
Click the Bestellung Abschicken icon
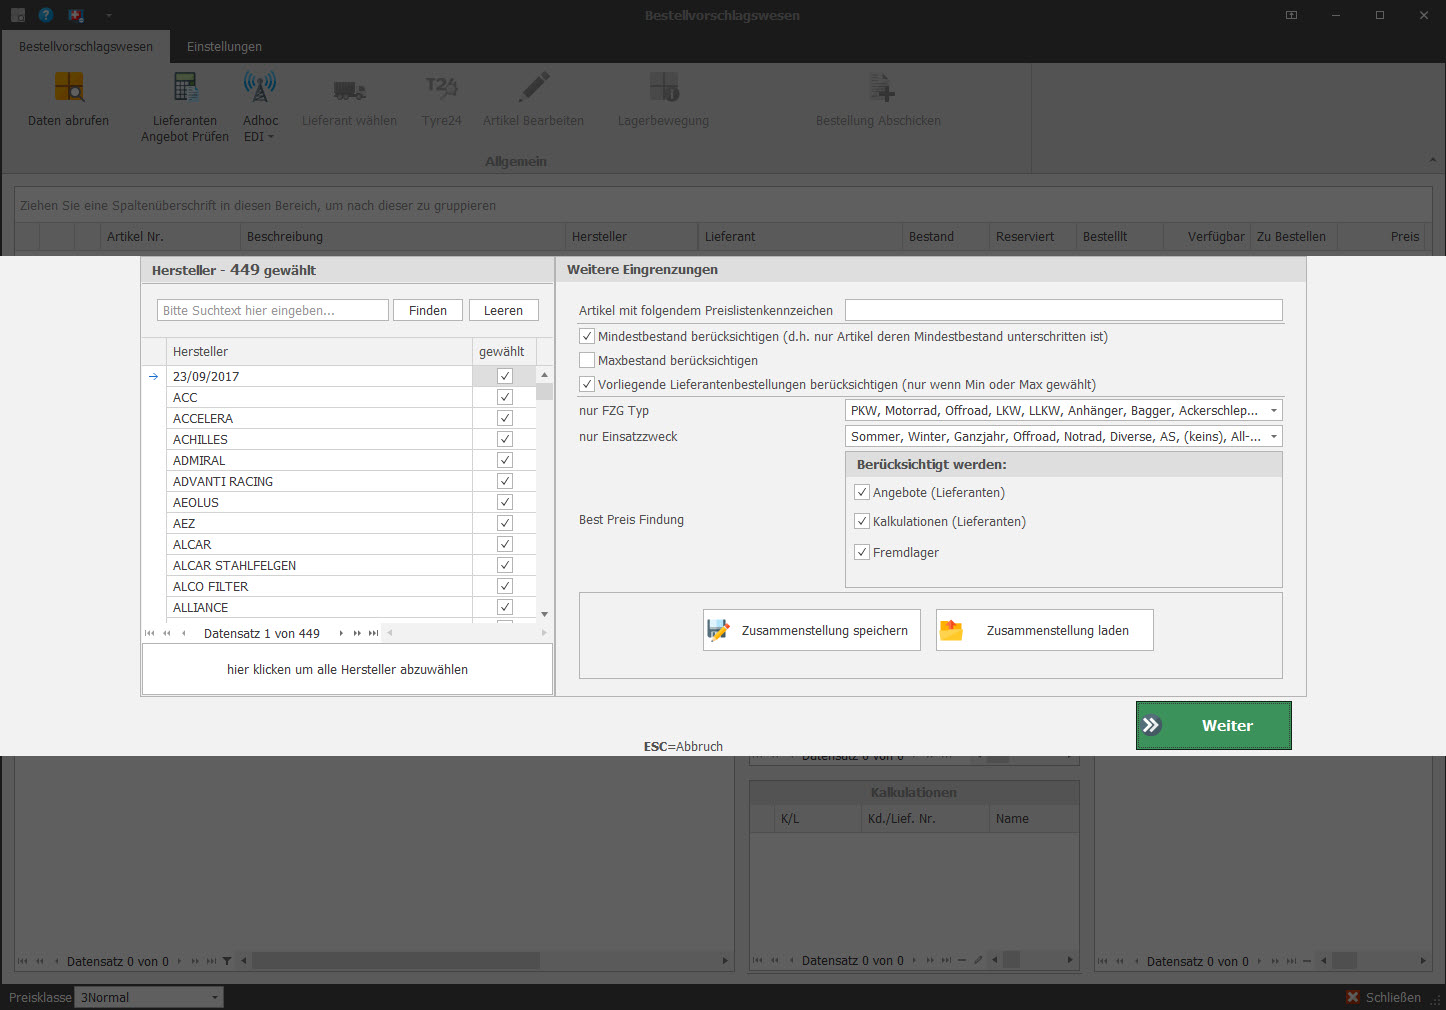pos(881,87)
